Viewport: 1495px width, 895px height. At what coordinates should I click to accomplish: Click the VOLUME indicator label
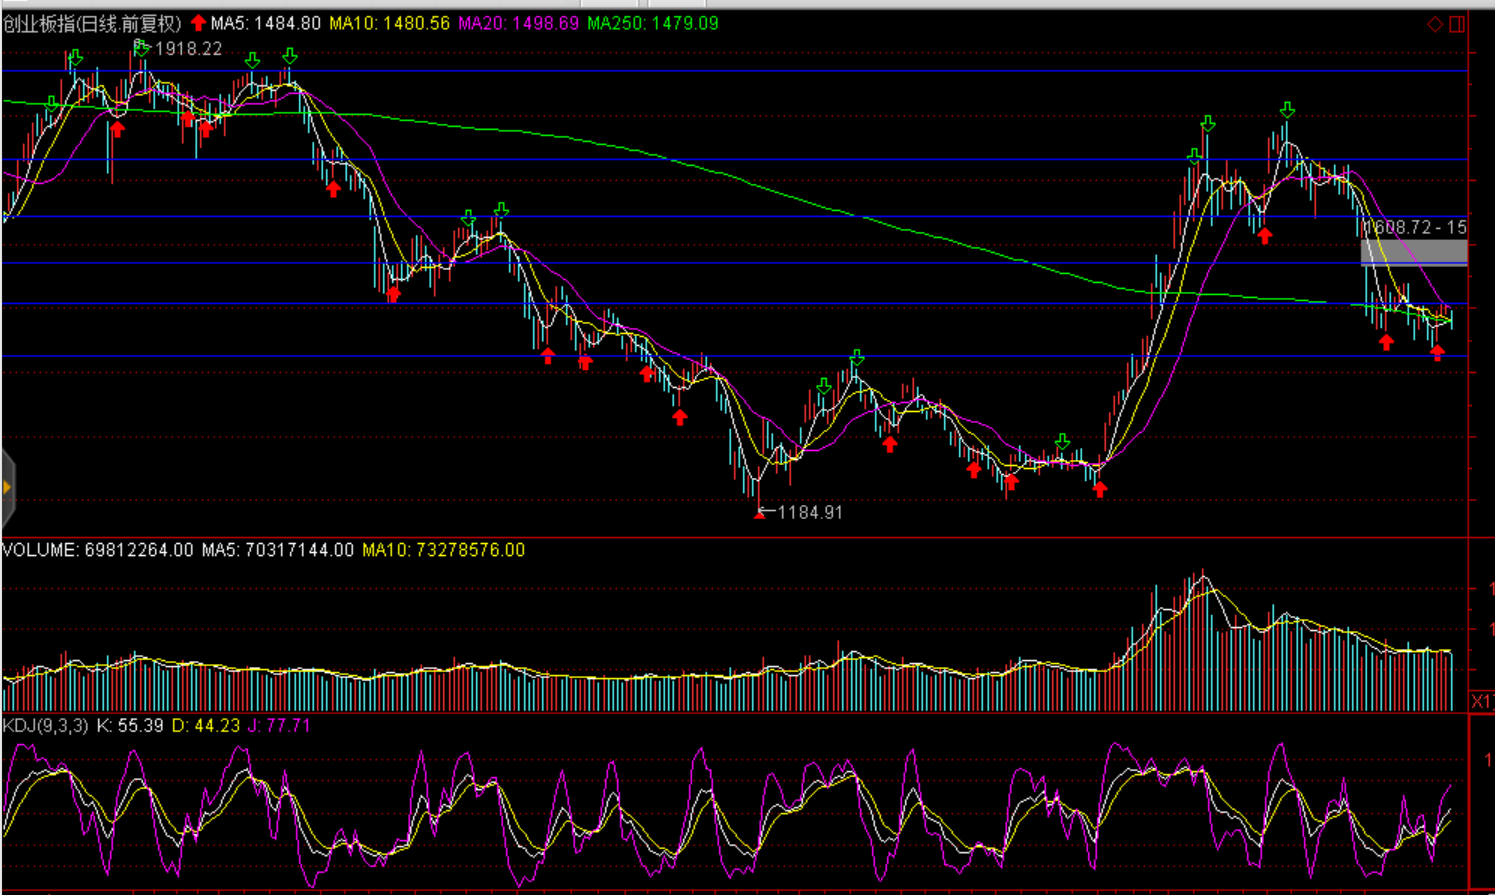97,550
